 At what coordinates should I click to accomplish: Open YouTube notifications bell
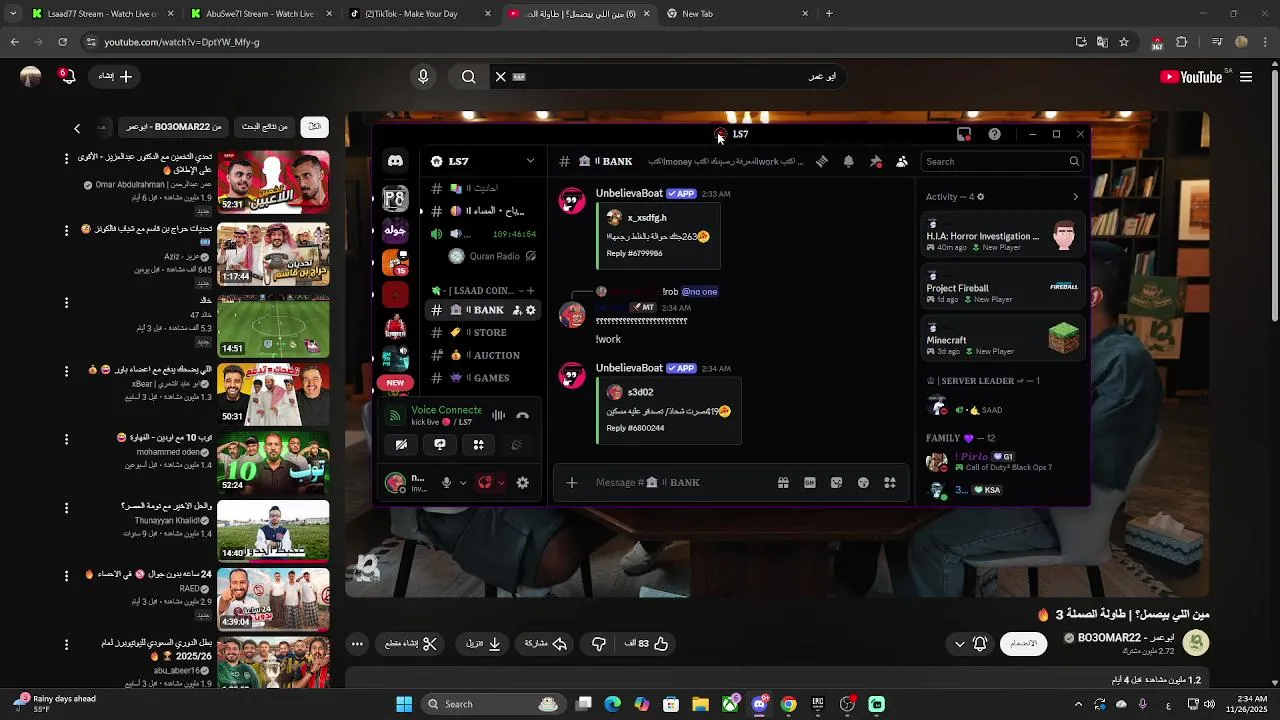point(67,76)
